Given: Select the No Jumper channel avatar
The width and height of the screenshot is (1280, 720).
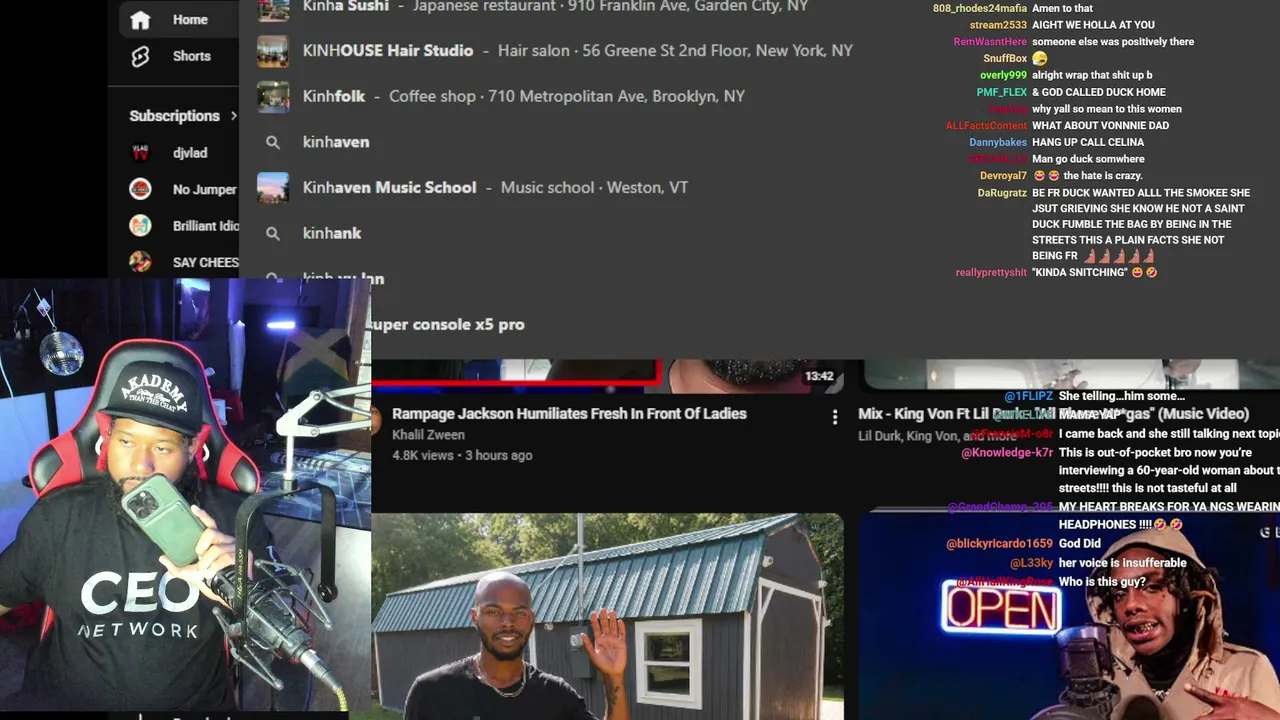Looking at the screenshot, I should (140, 189).
